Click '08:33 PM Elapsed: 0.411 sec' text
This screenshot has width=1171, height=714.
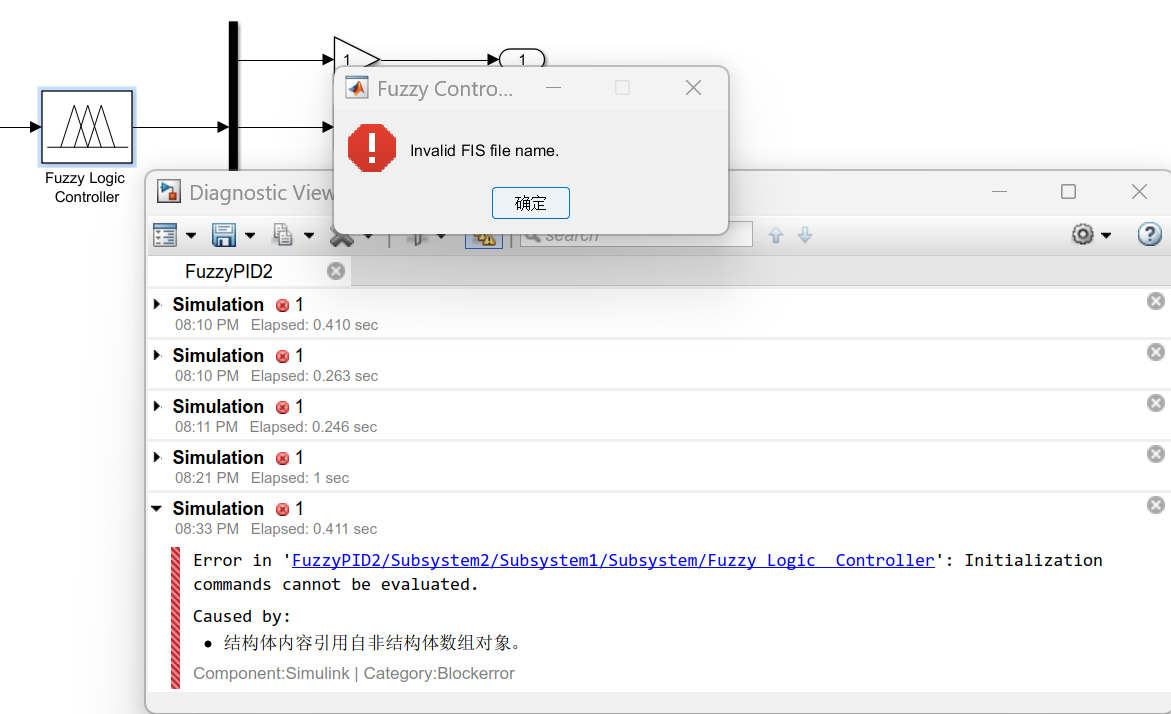pos(276,529)
